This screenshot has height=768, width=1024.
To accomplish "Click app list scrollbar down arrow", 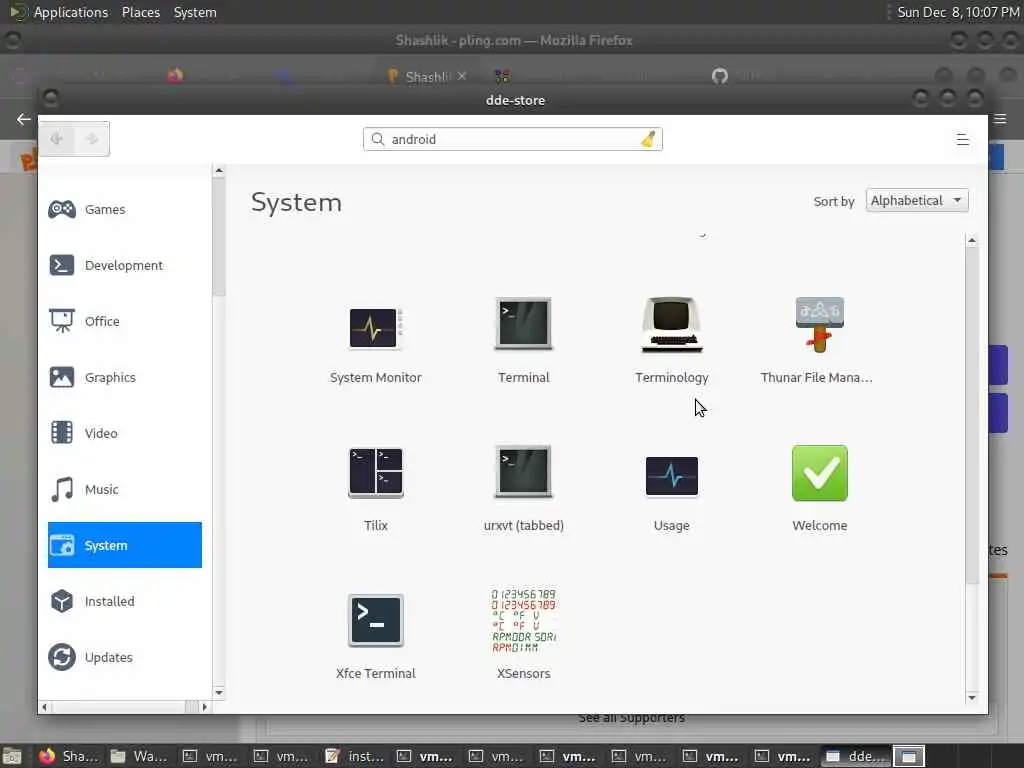I will click(972, 697).
